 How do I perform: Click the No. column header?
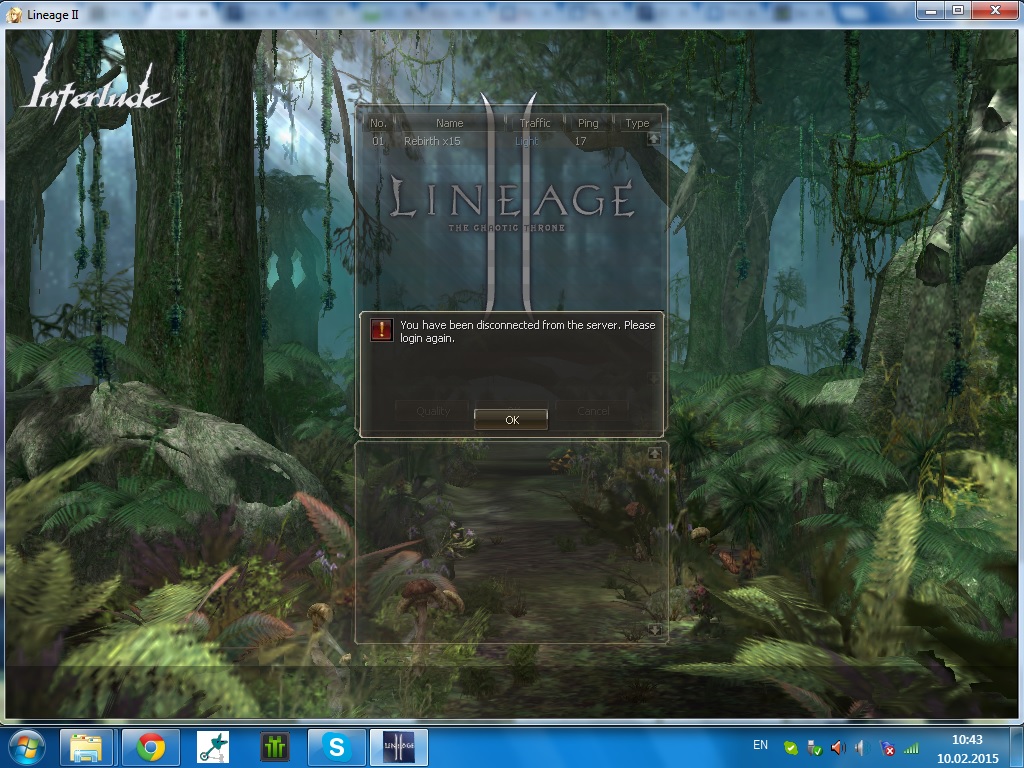coord(378,123)
